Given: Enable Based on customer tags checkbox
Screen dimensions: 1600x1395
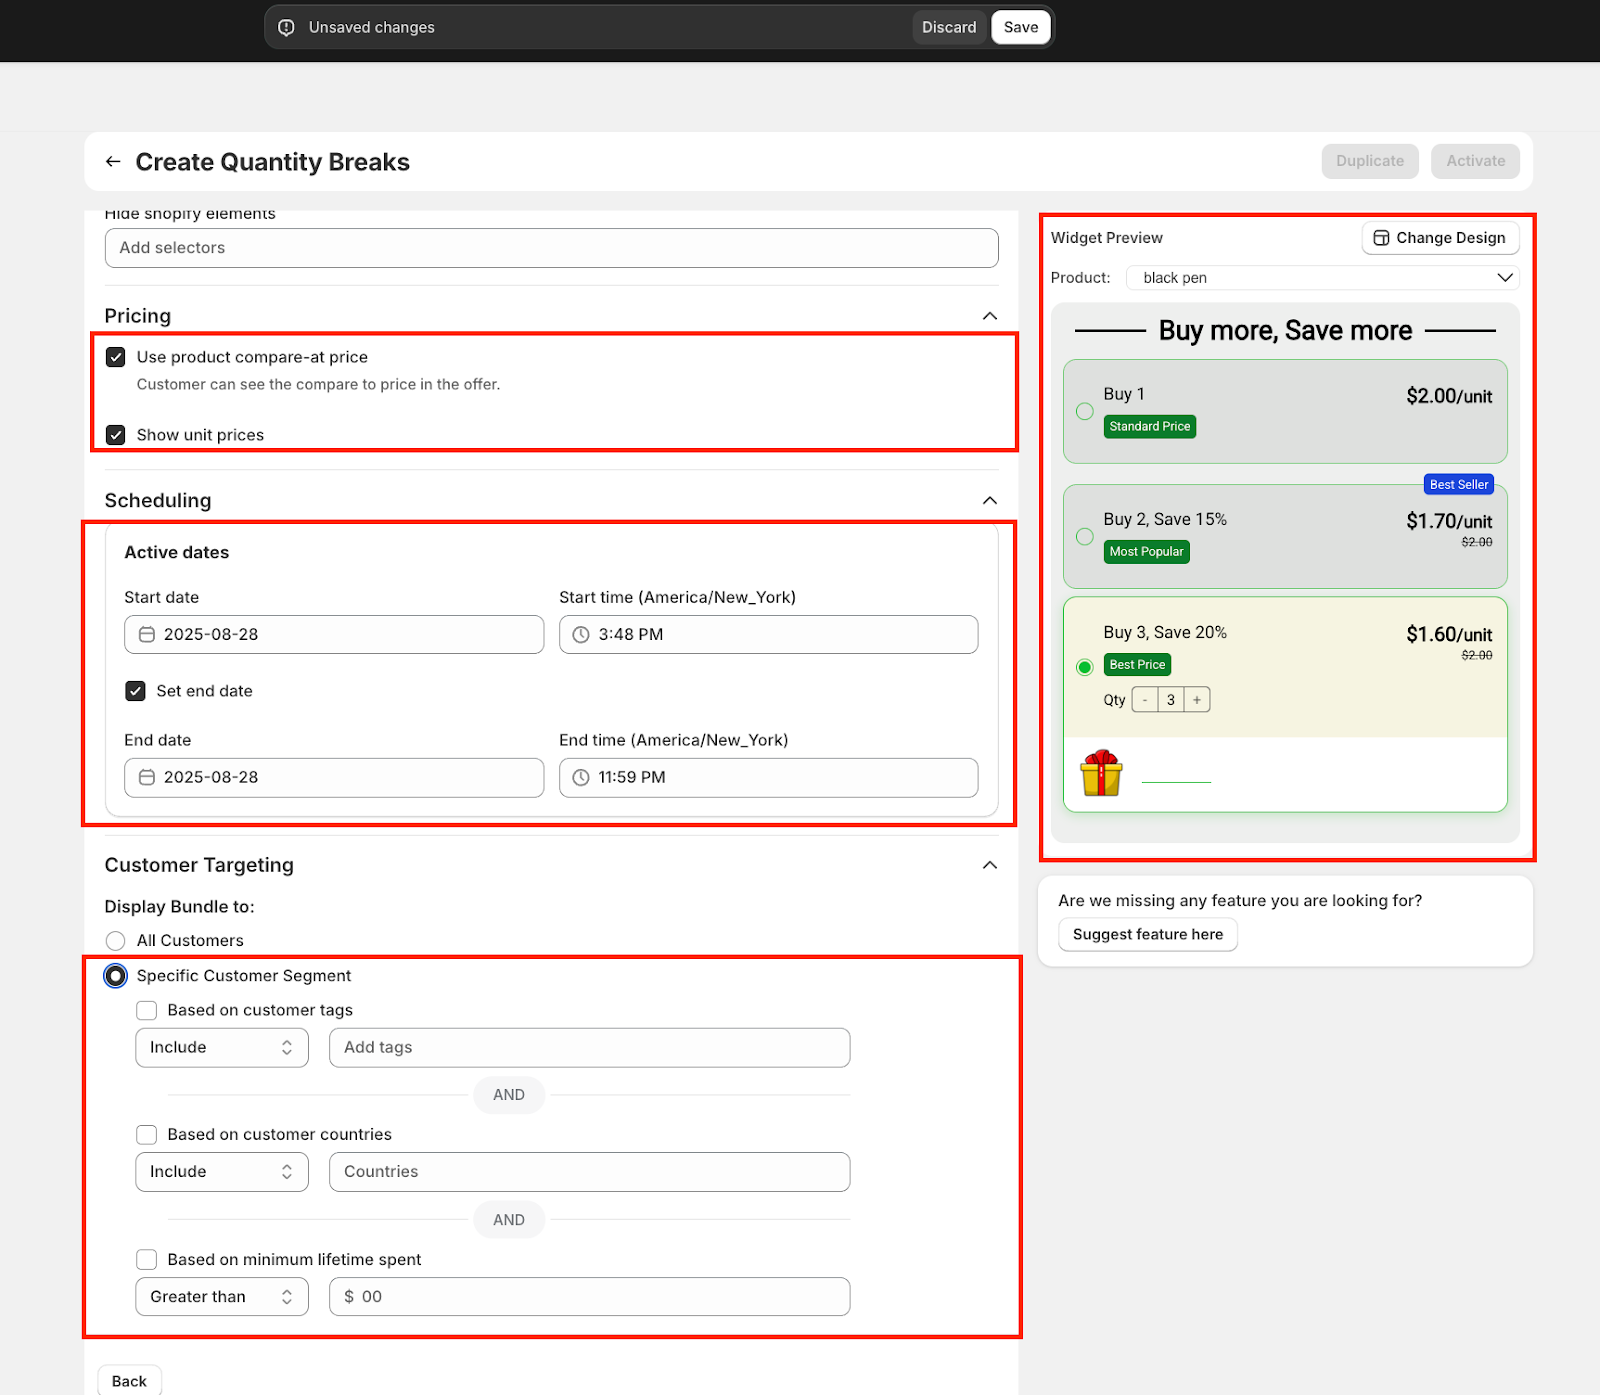Looking at the screenshot, I should click(147, 1010).
